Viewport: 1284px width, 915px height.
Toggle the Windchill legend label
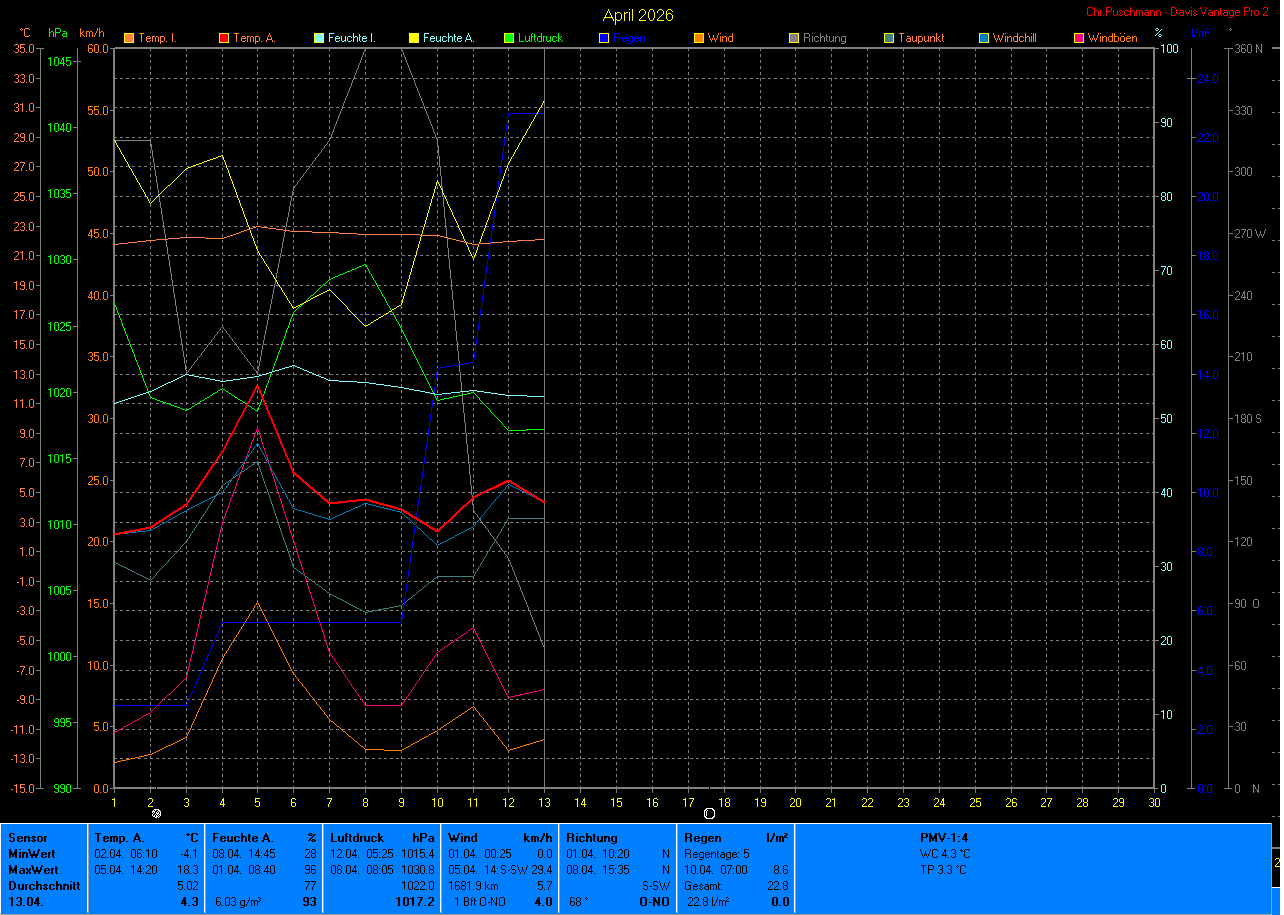tap(1016, 38)
